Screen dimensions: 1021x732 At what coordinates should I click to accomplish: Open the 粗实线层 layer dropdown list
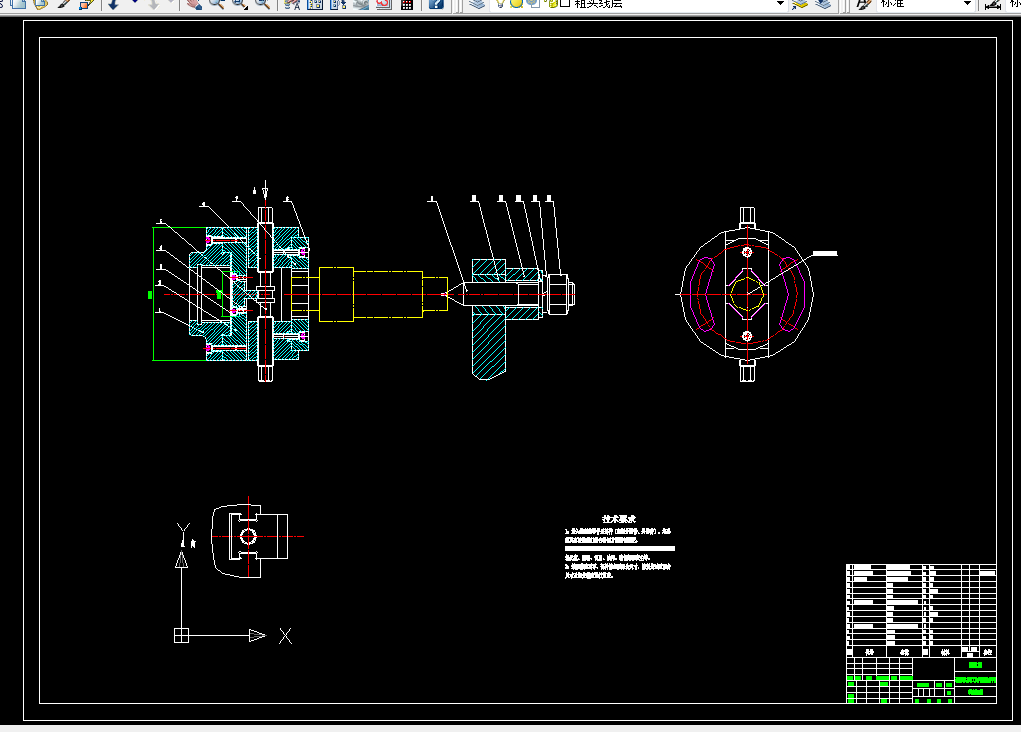pyautogui.click(x=780, y=3)
